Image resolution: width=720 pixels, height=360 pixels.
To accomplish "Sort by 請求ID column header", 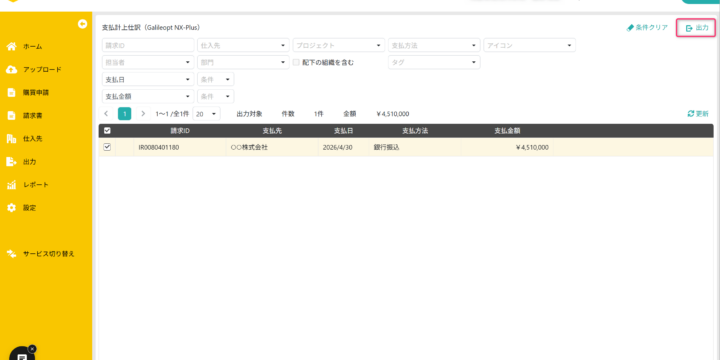I will [180, 131].
